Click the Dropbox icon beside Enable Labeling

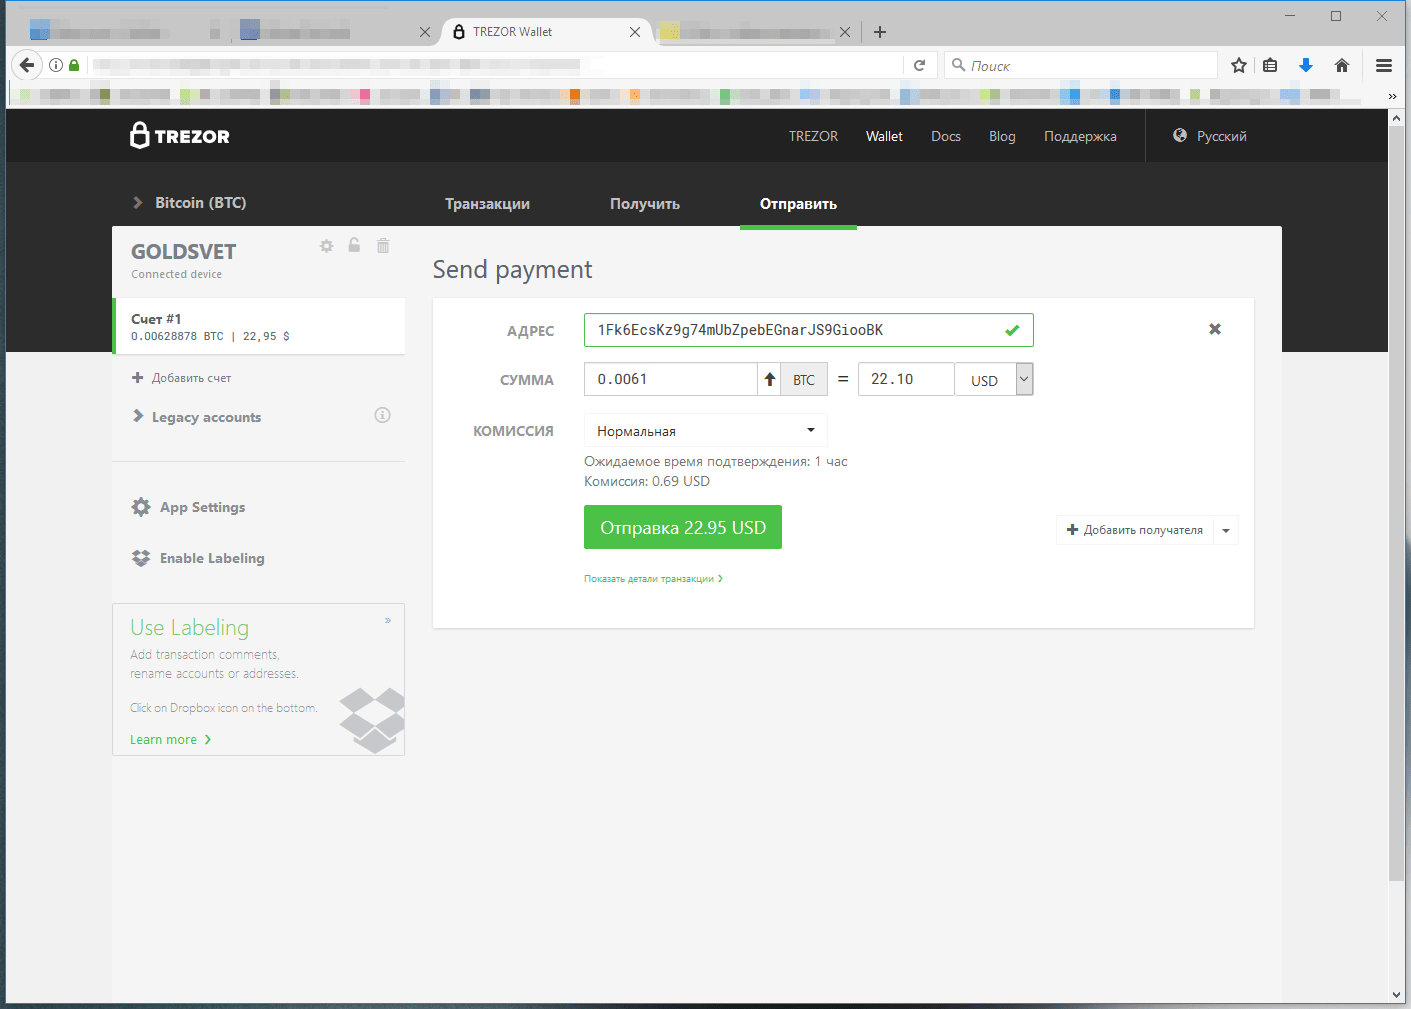(x=141, y=558)
